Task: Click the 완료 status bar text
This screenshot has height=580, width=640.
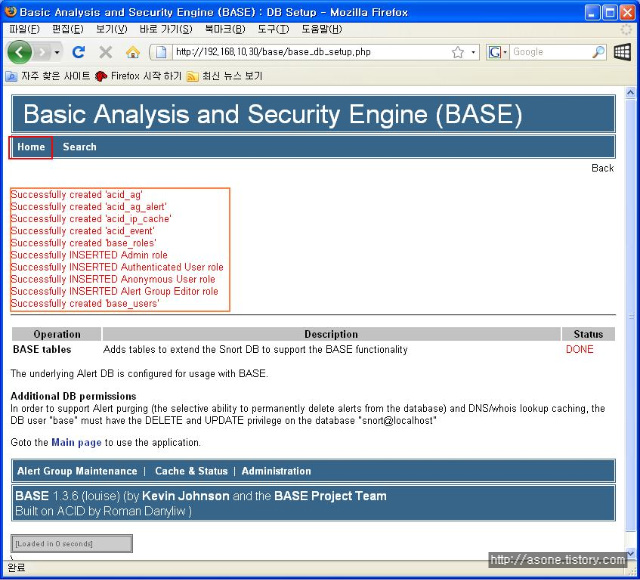Action: 16,568
